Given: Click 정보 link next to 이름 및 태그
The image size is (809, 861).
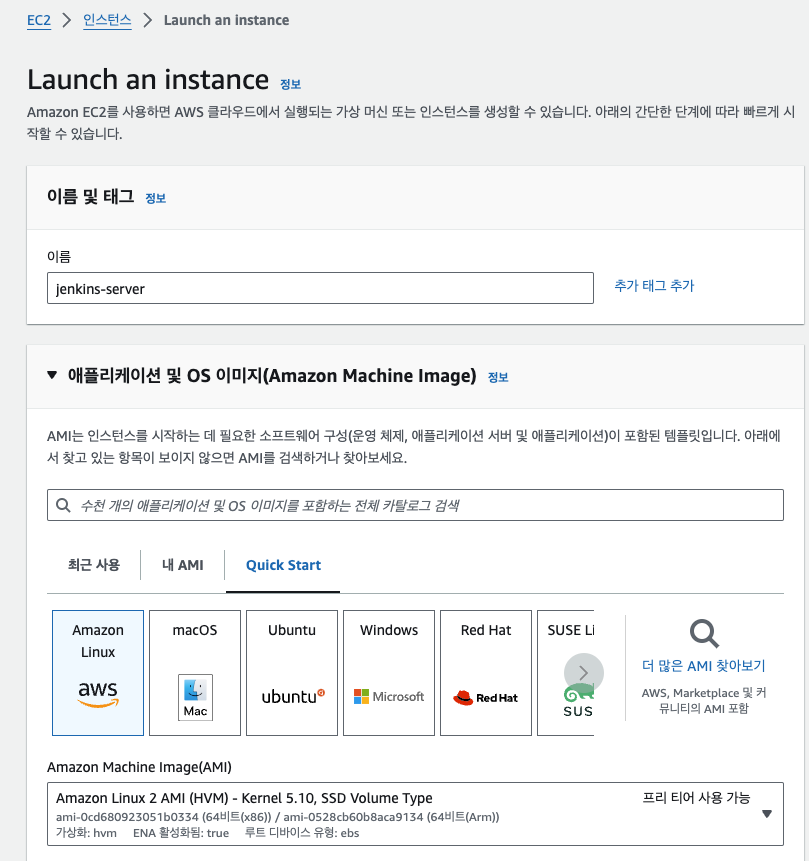Looking at the screenshot, I should coord(155,198).
